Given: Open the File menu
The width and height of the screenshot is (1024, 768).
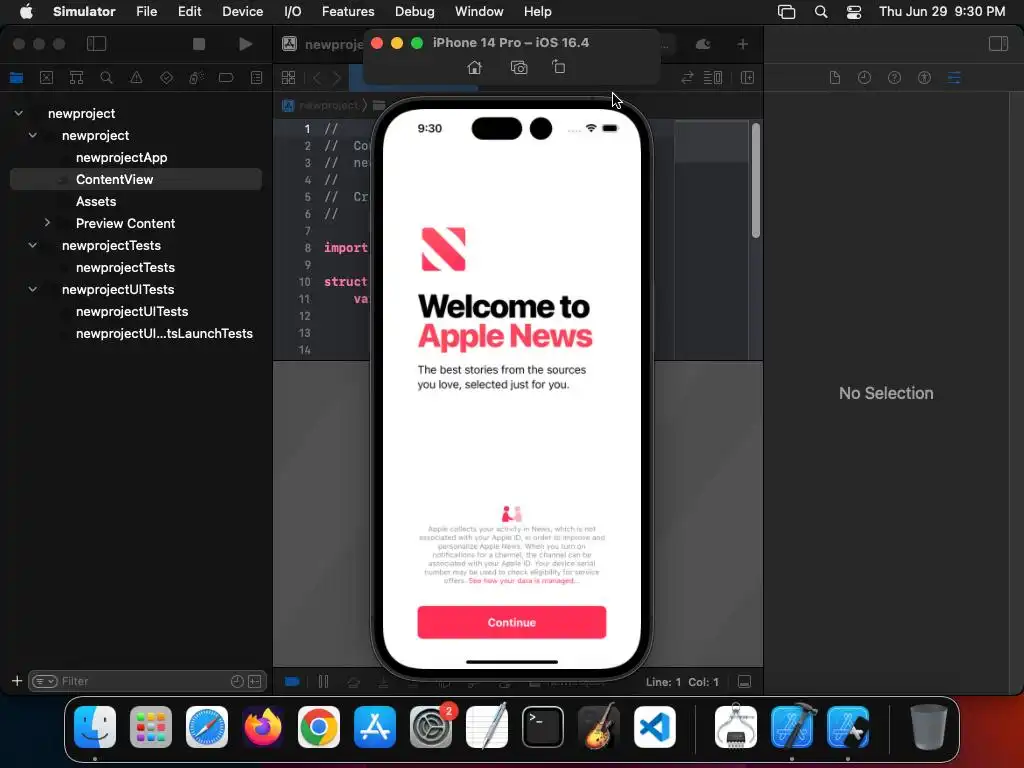Looking at the screenshot, I should (146, 11).
